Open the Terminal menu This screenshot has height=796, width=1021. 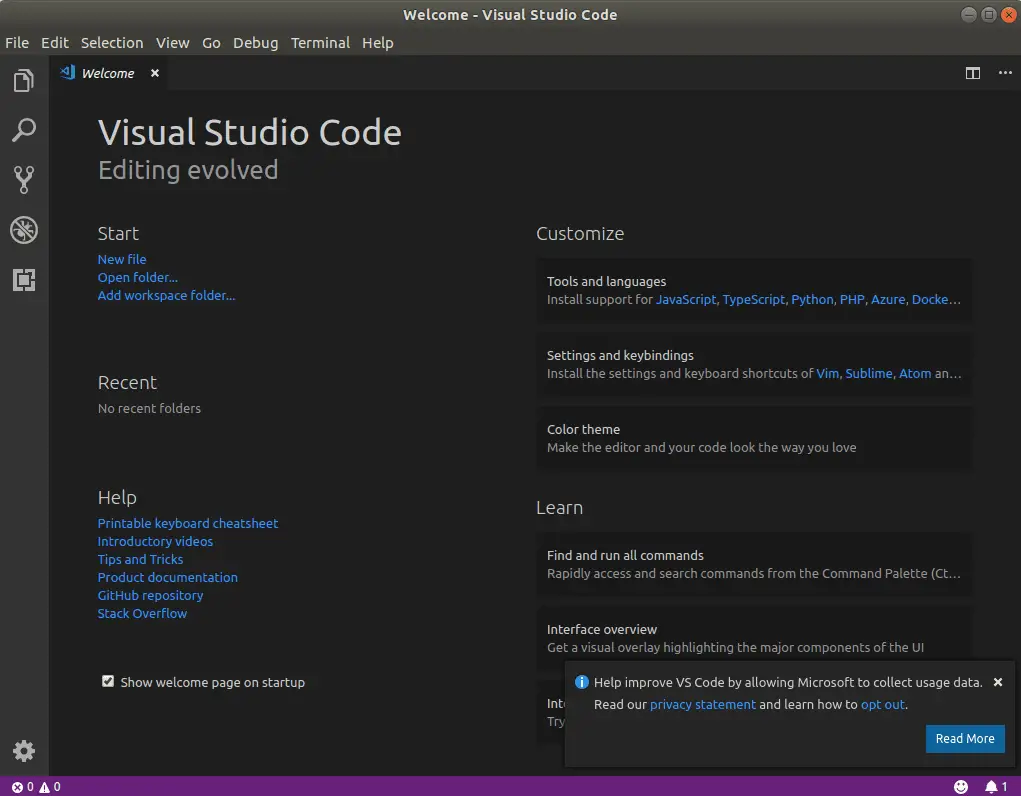(x=320, y=43)
